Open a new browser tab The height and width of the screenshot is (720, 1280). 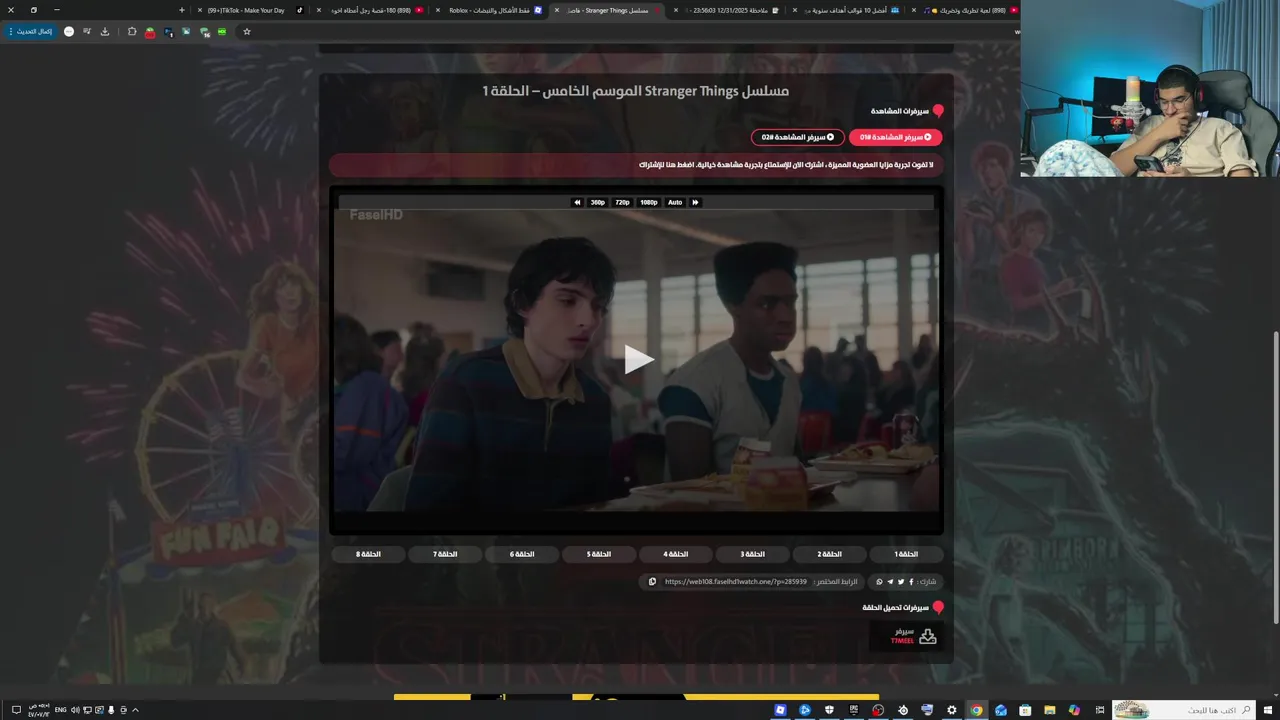point(182,10)
